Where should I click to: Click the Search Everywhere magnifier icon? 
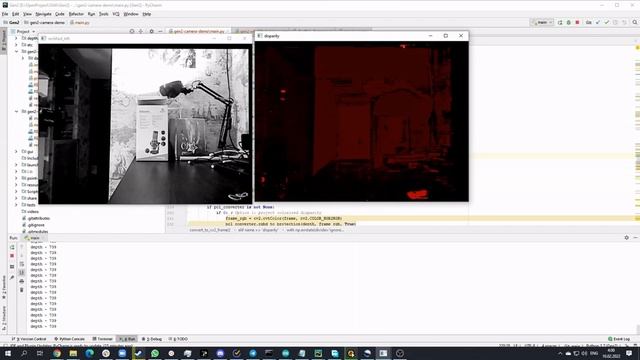tap(635, 22)
